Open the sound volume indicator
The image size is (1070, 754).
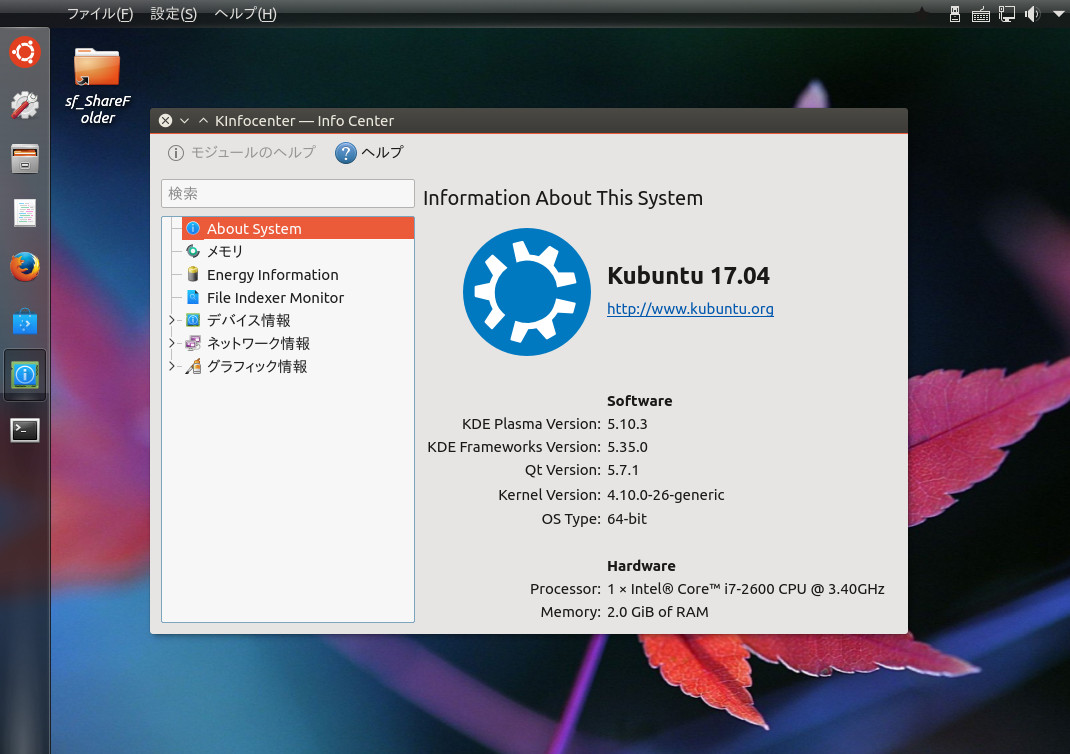point(1032,14)
